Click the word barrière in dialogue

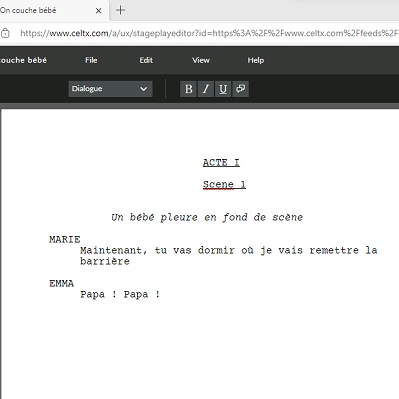[x=105, y=261]
